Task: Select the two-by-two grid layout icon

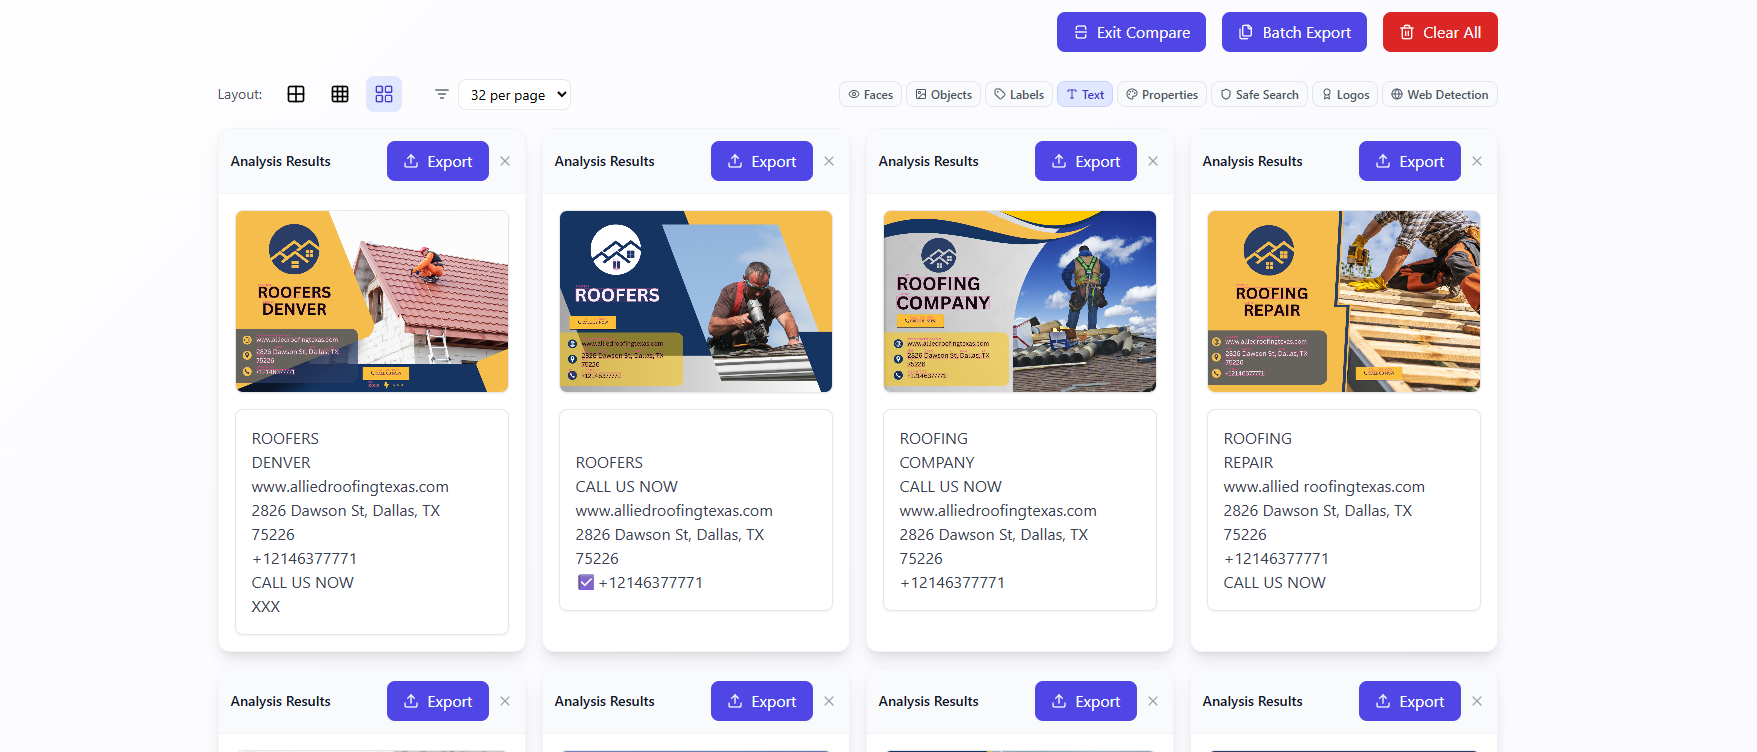Action: point(296,94)
